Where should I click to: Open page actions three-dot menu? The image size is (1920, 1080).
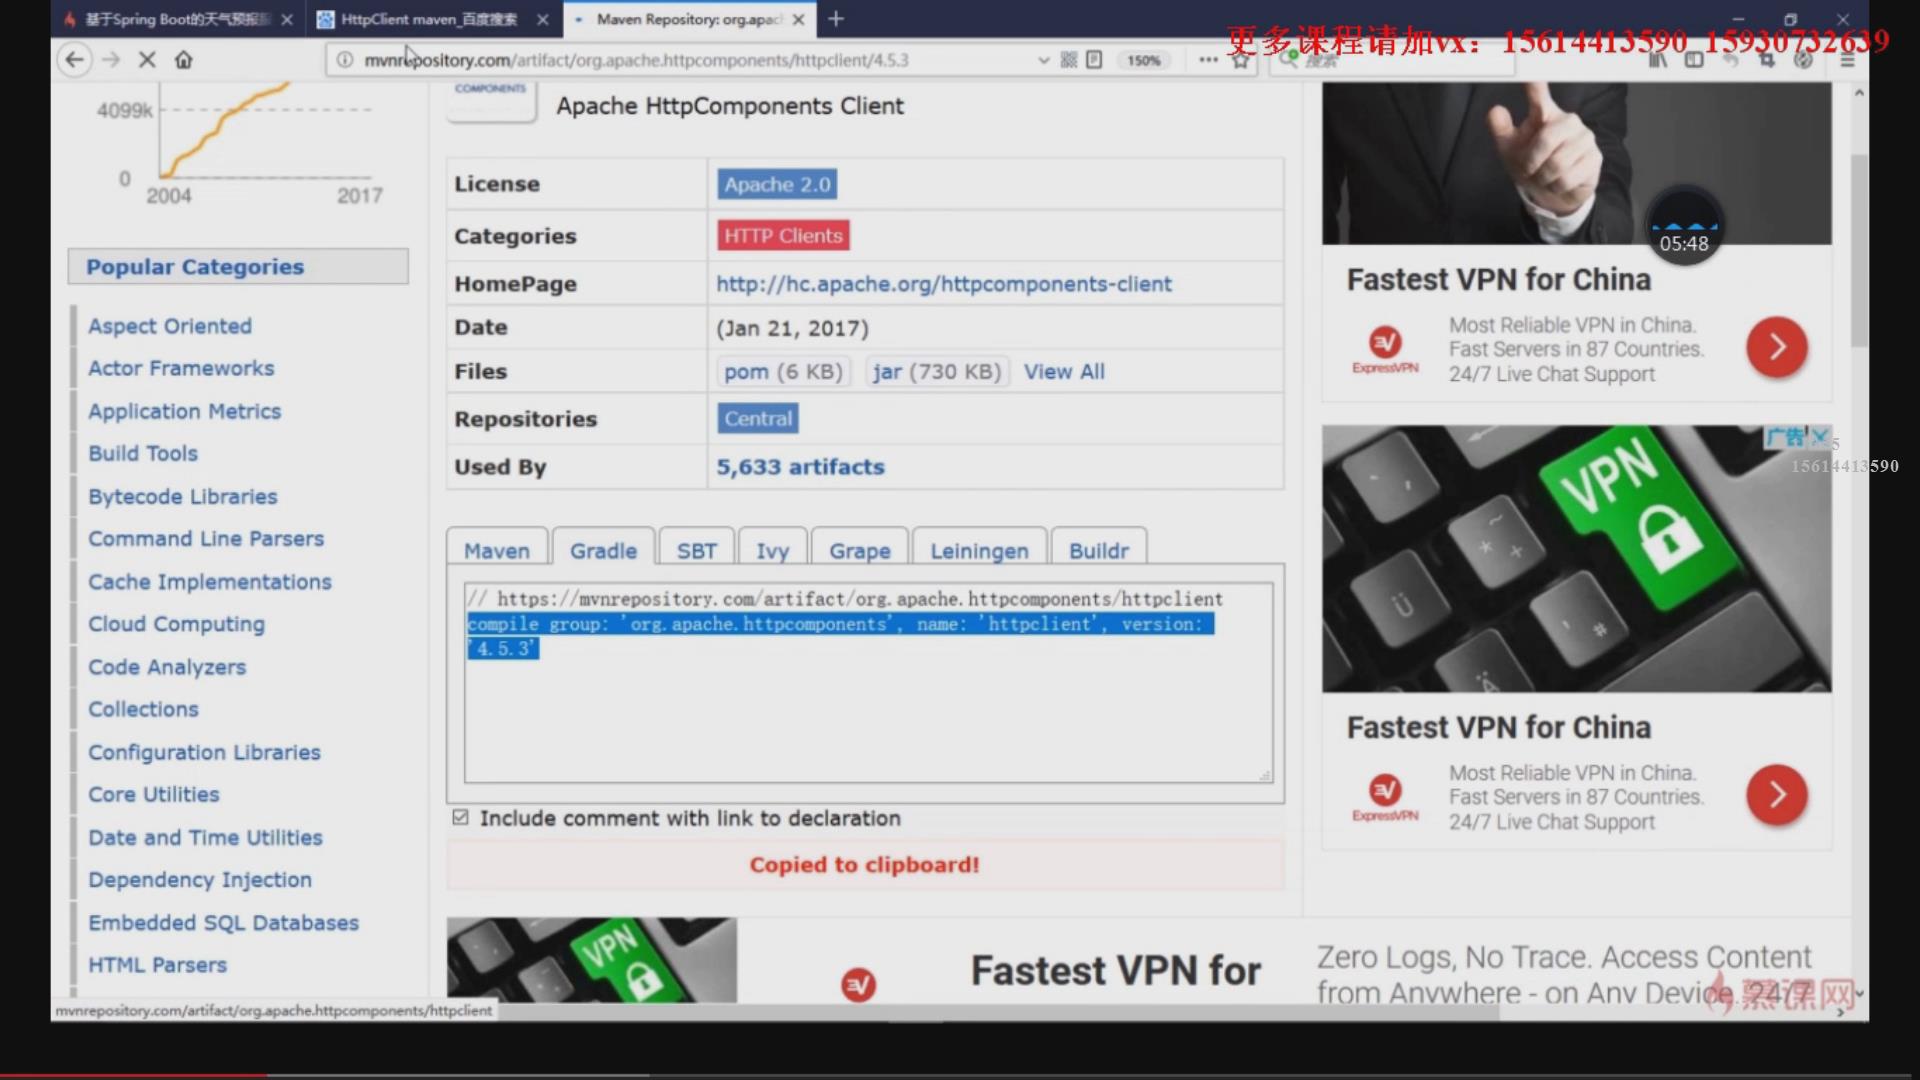(1208, 60)
